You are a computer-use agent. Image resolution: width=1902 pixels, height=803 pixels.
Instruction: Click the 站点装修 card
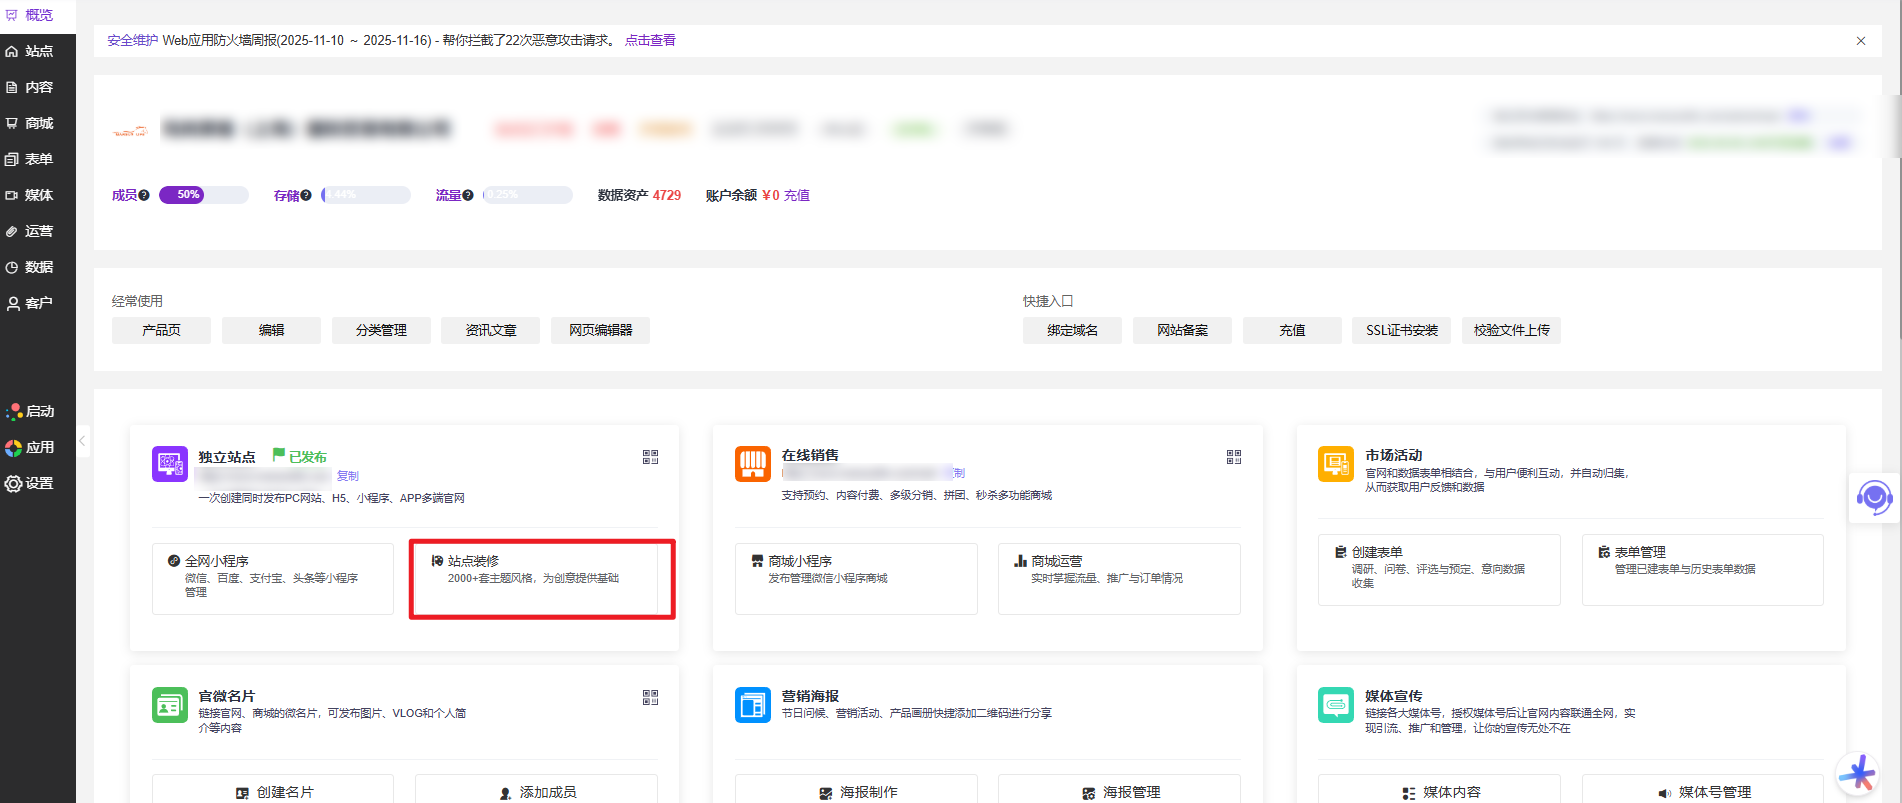point(541,579)
